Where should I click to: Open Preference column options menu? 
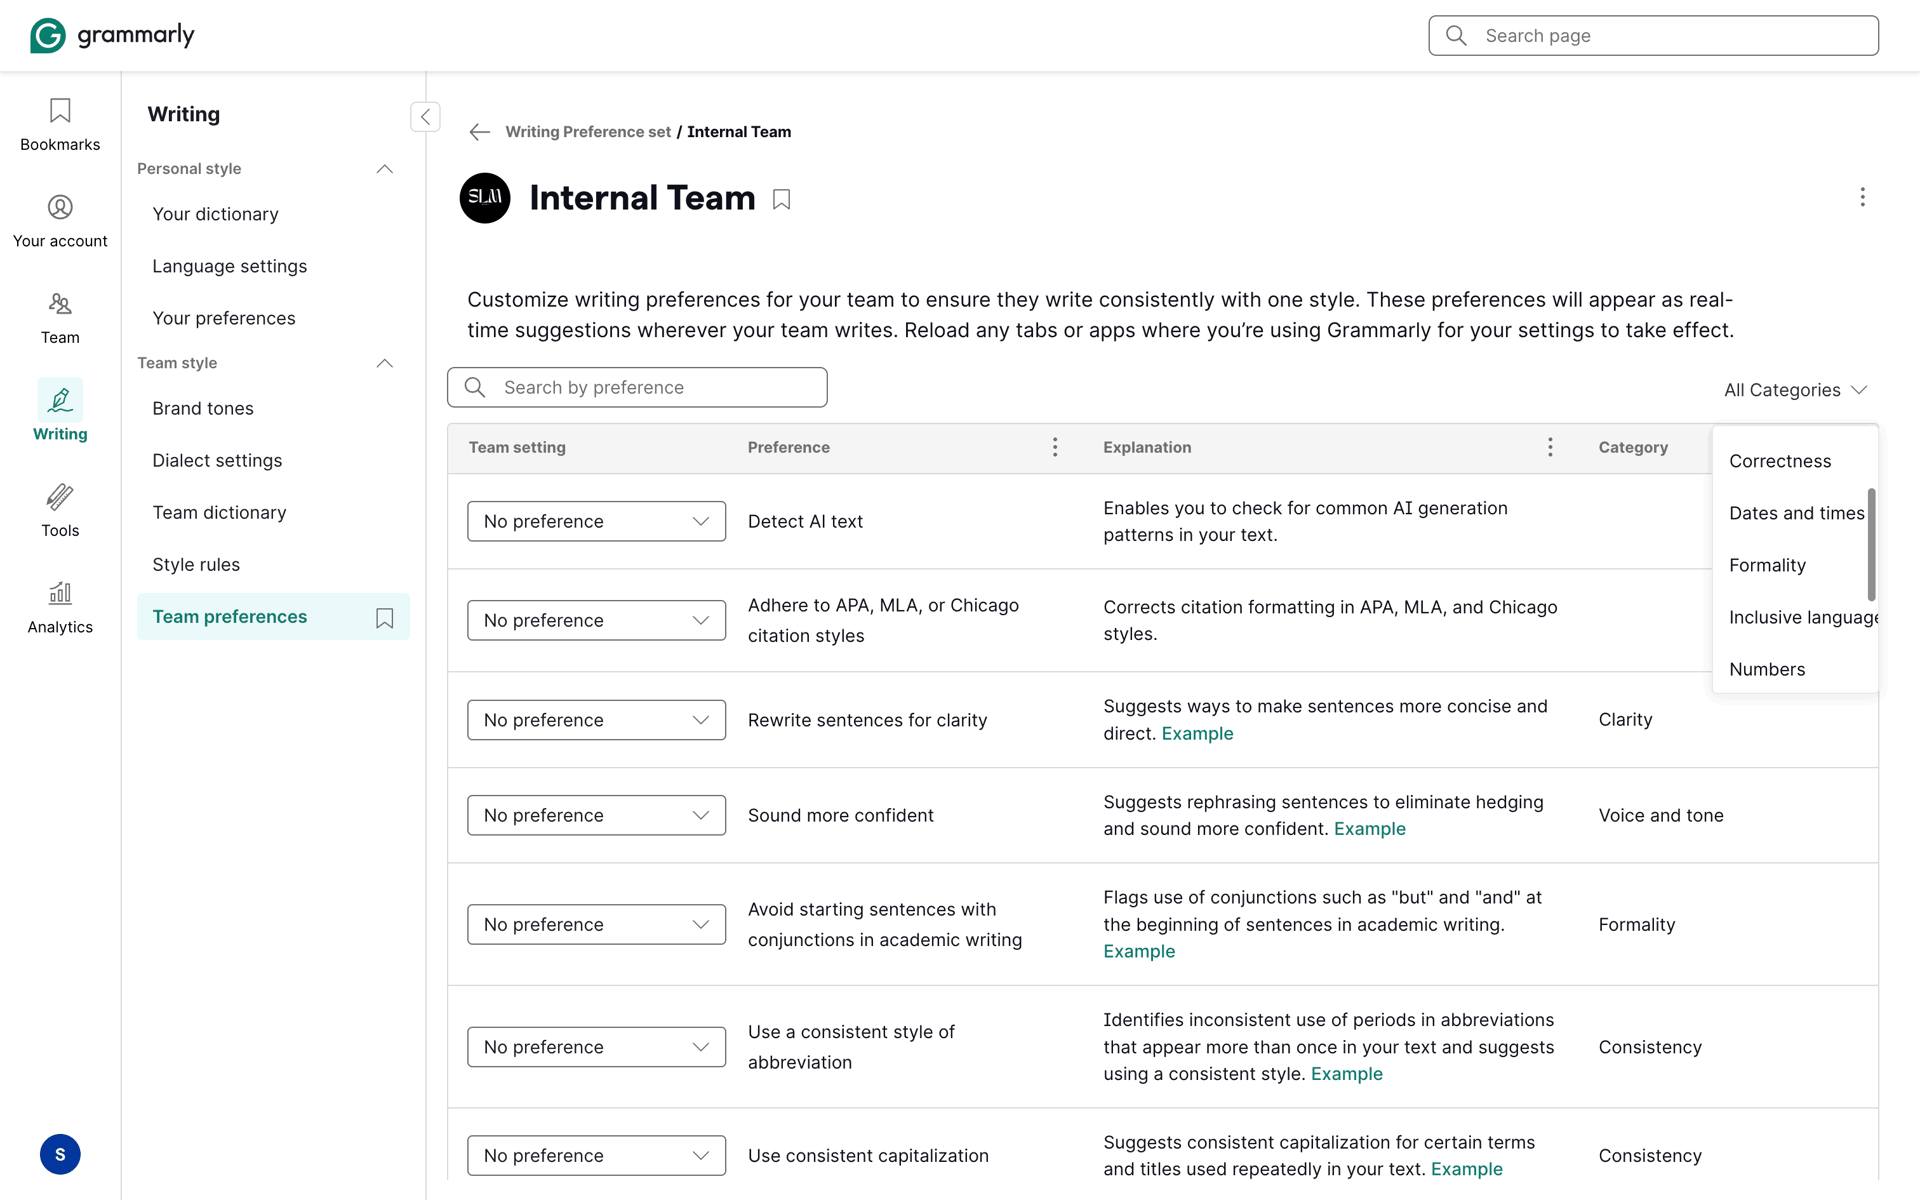coord(1055,447)
